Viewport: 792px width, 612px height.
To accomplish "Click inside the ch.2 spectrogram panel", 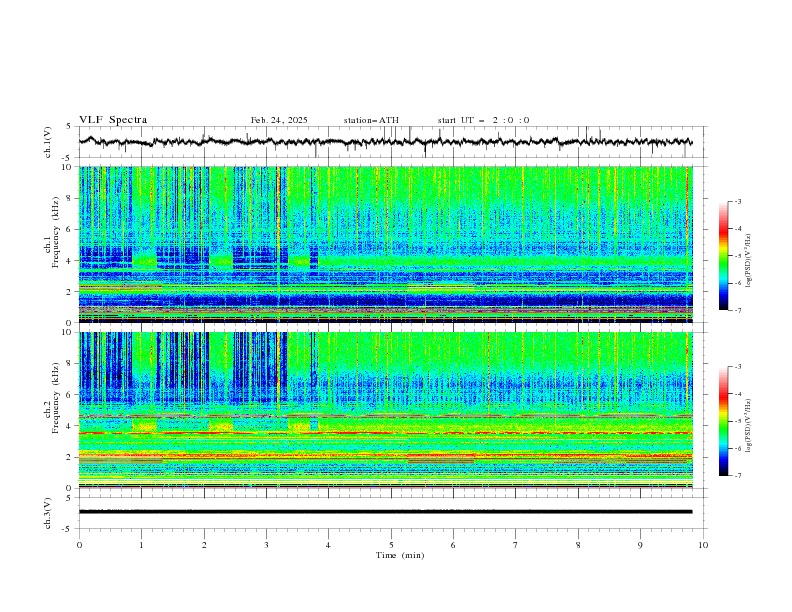I will [x=386, y=410].
